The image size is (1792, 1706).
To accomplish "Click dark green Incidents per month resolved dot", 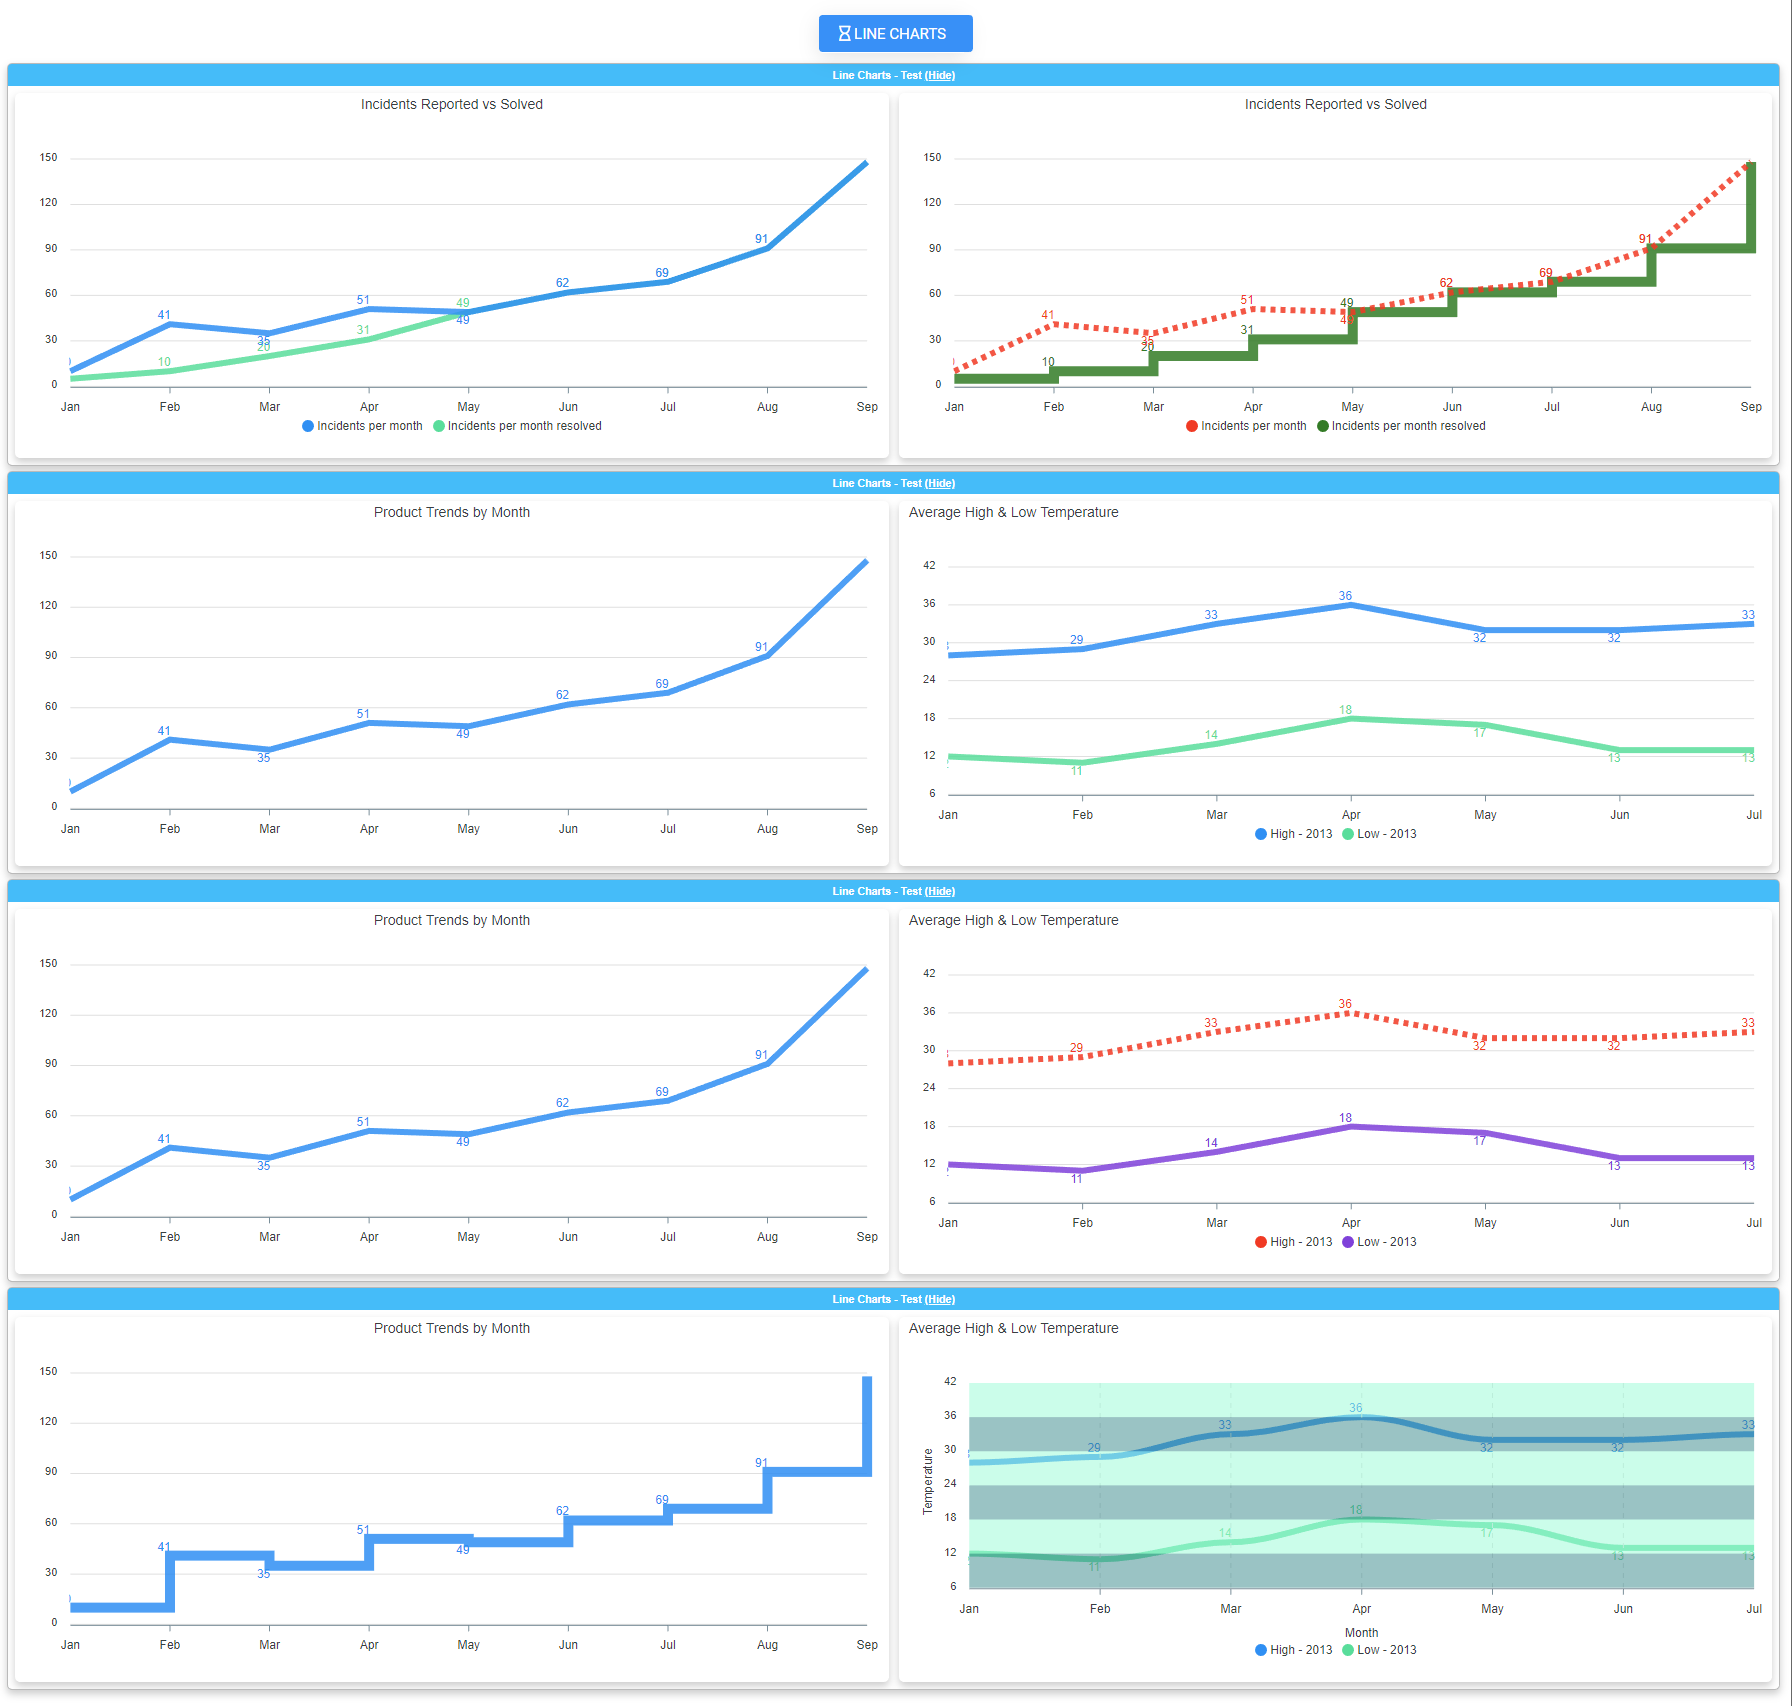I will (x=1323, y=426).
